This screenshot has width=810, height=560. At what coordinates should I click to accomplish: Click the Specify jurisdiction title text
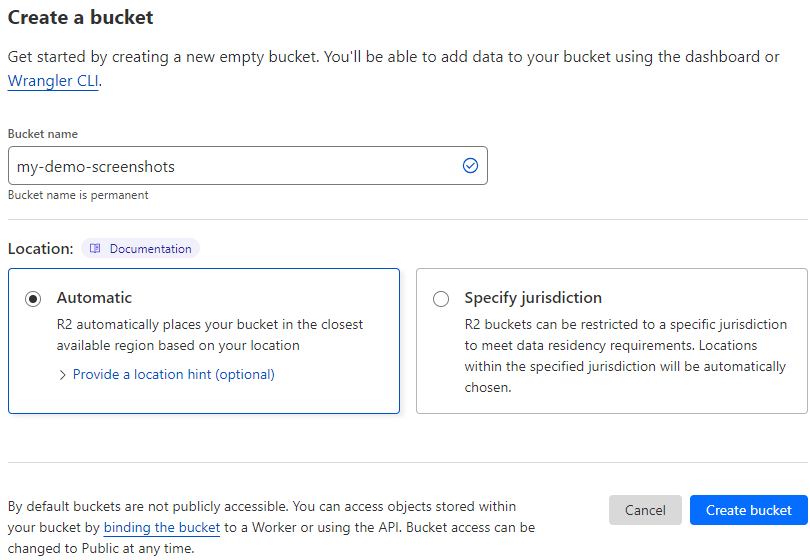pyautogui.click(x=533, y=298)
